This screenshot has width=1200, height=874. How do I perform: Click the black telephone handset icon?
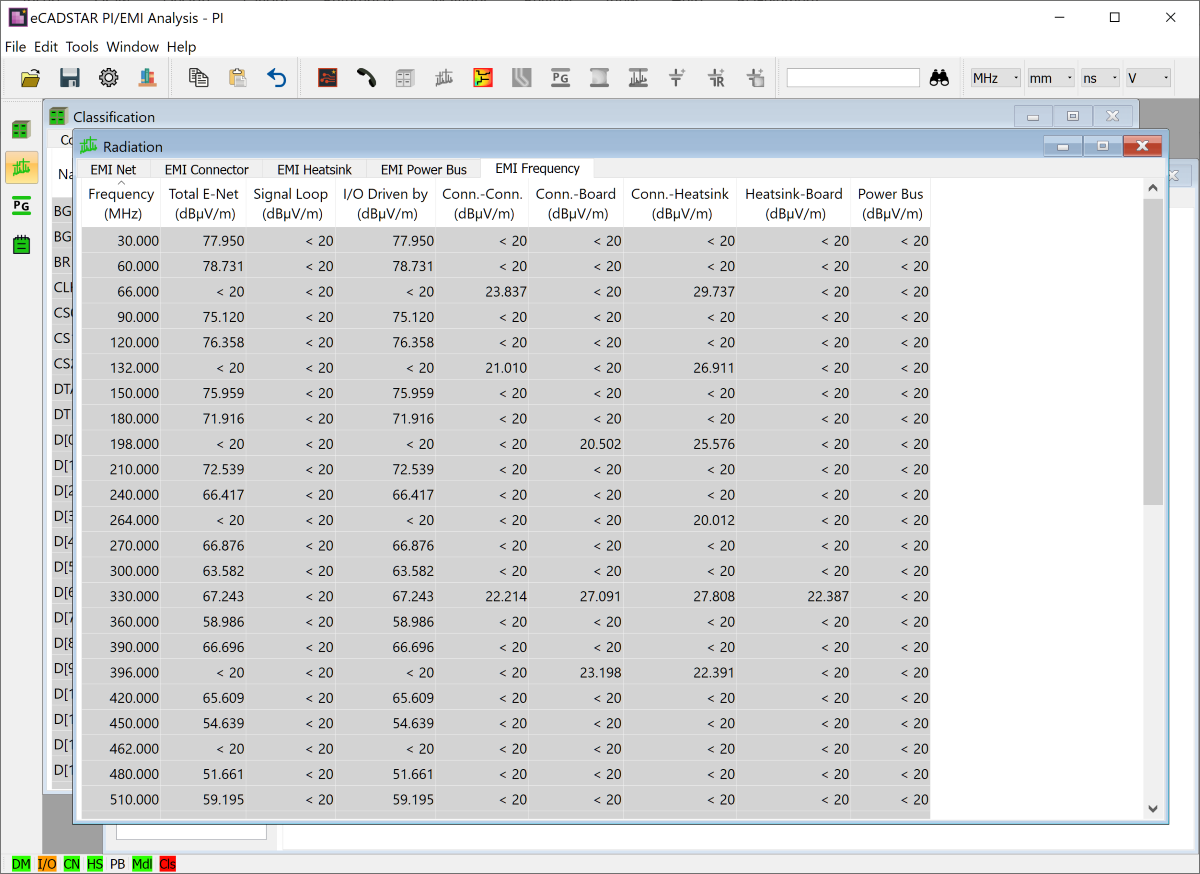click(x=366, y=78)
